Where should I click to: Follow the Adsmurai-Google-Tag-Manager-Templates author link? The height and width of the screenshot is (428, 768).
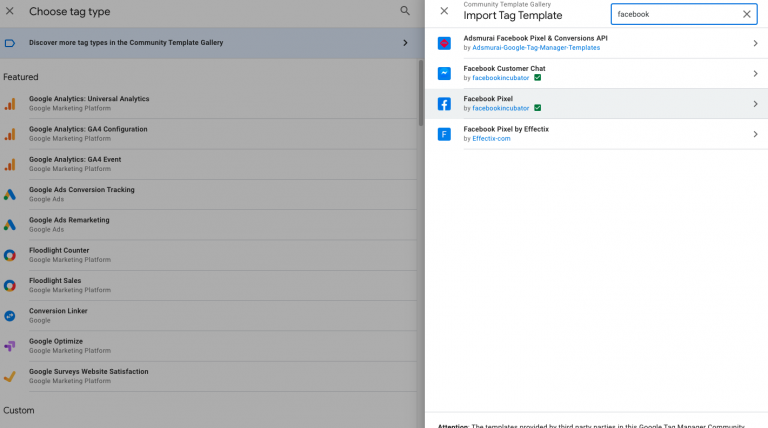coord(536,48)
